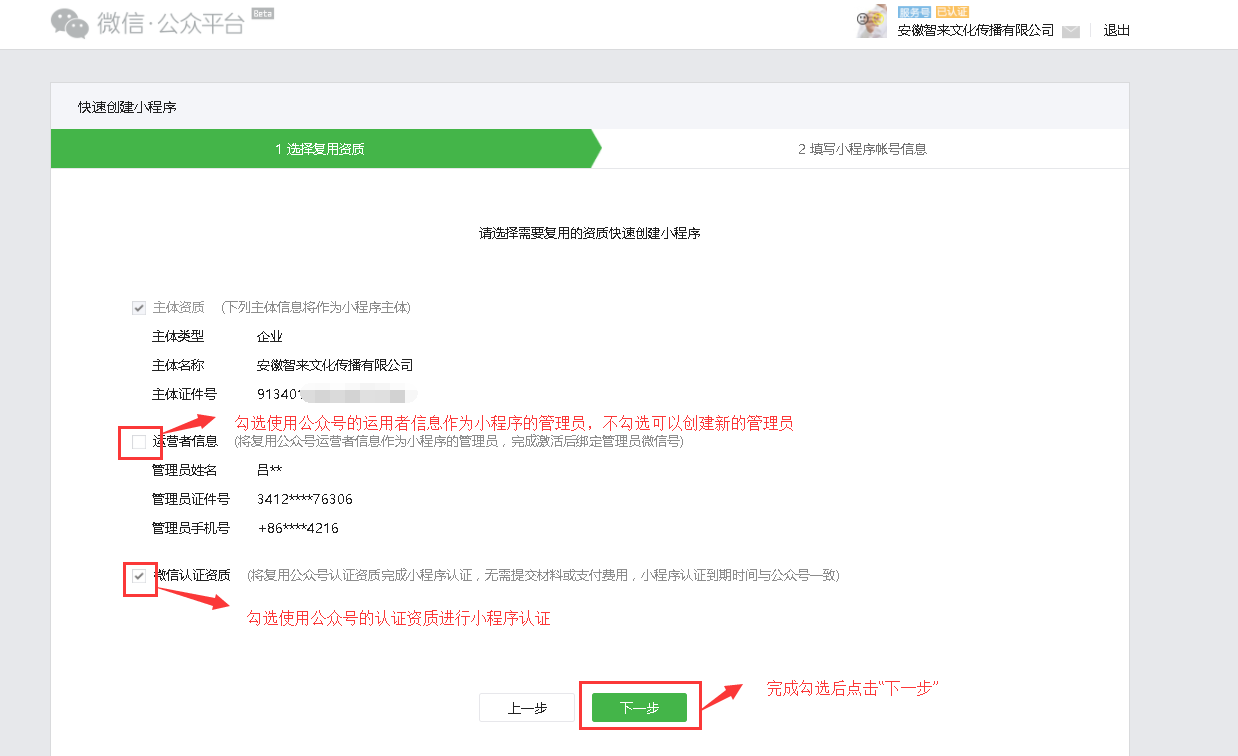This screenshot has height=756, width=1238.
Task: Click the 微信·公众平台 title text
Action: pos(170,25)
